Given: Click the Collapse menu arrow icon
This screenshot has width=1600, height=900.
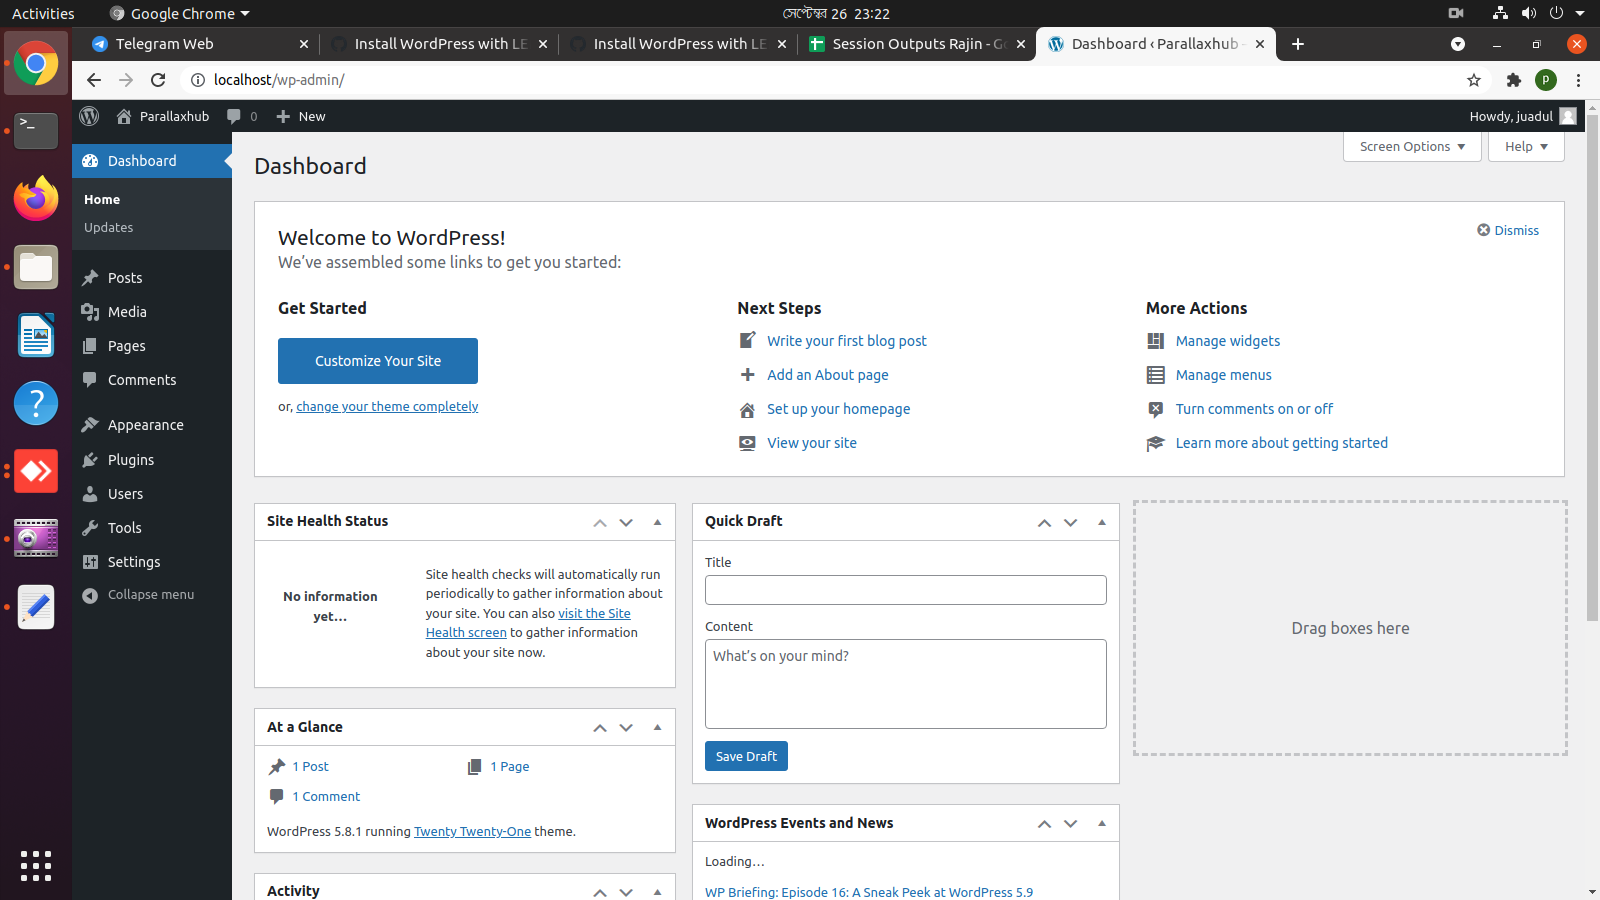Looking at the screenshot, I should (89, 594).
